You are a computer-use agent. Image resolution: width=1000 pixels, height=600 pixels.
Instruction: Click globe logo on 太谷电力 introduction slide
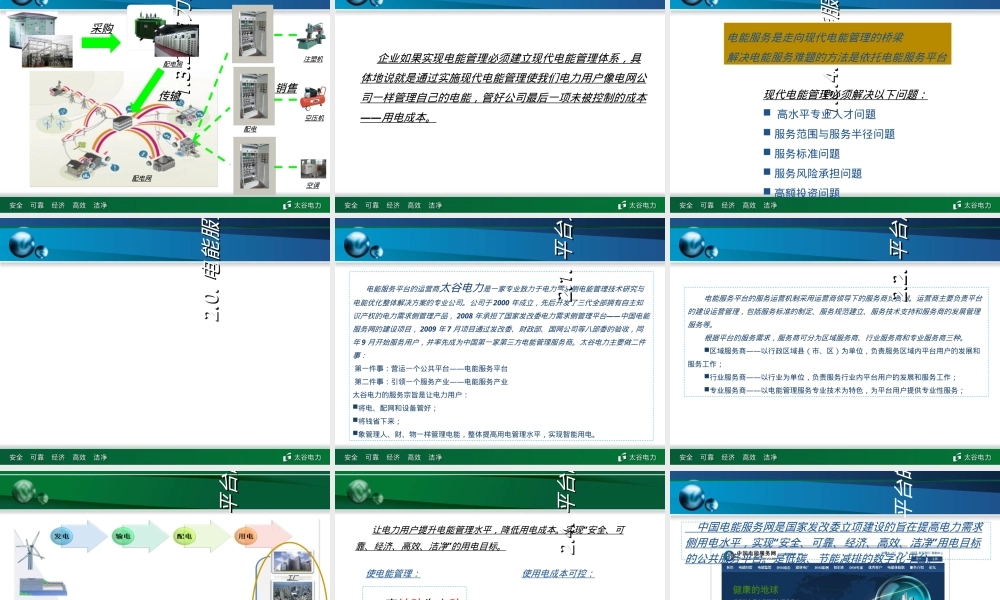pyautogui.click(x=362, y=245)
